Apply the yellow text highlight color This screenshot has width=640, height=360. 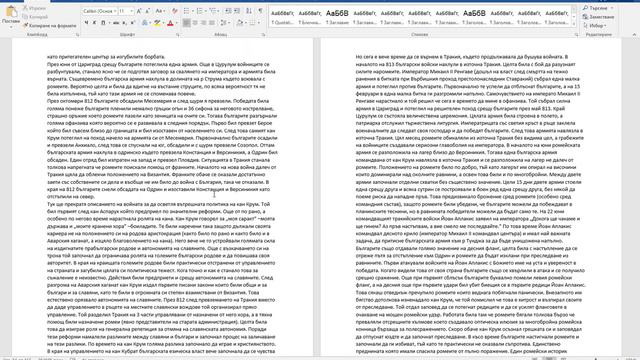pos(157,23)
